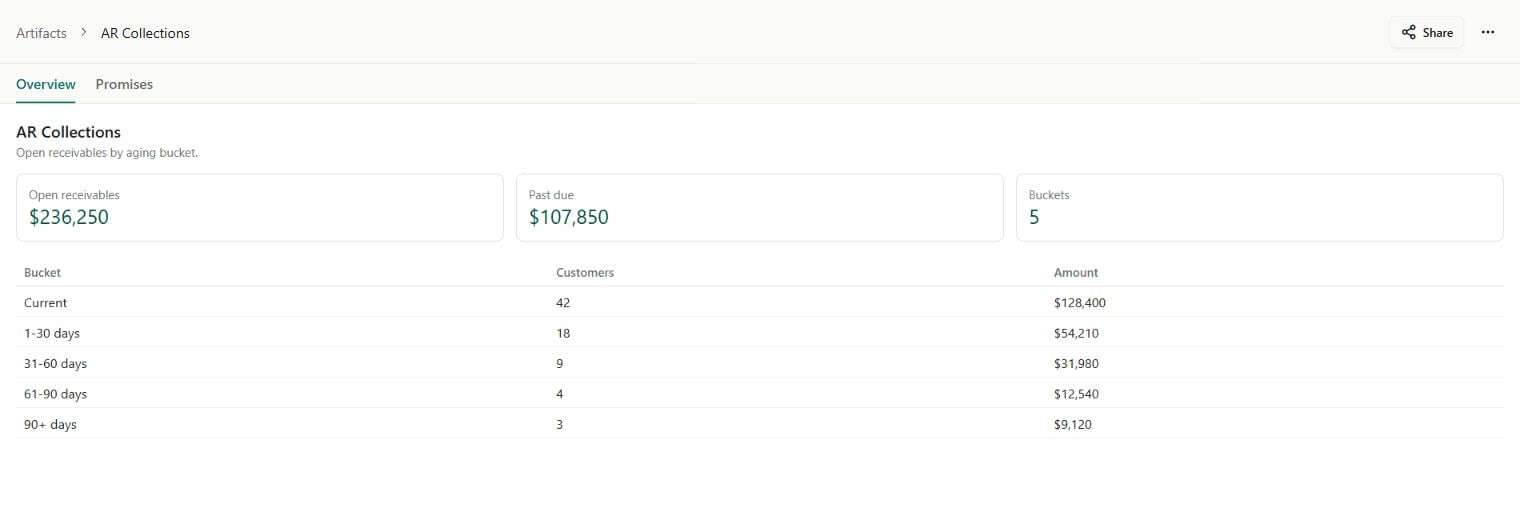Screen dimensions: 1520x520
Task: Click the Bucket column header
Action: (43, 272)
